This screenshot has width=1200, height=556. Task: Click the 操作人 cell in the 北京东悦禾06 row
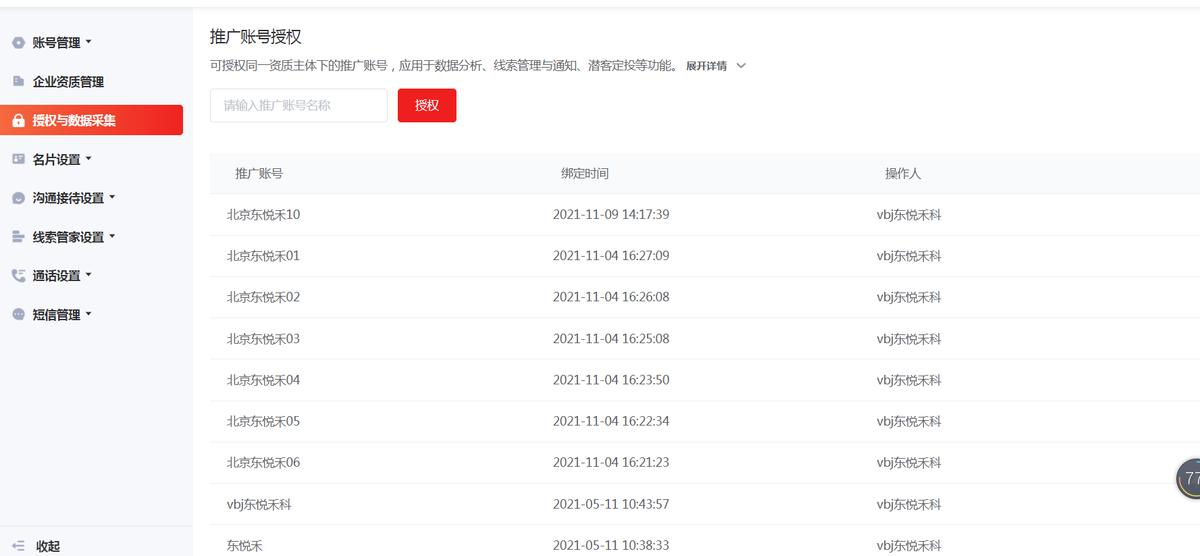point(909,463)
